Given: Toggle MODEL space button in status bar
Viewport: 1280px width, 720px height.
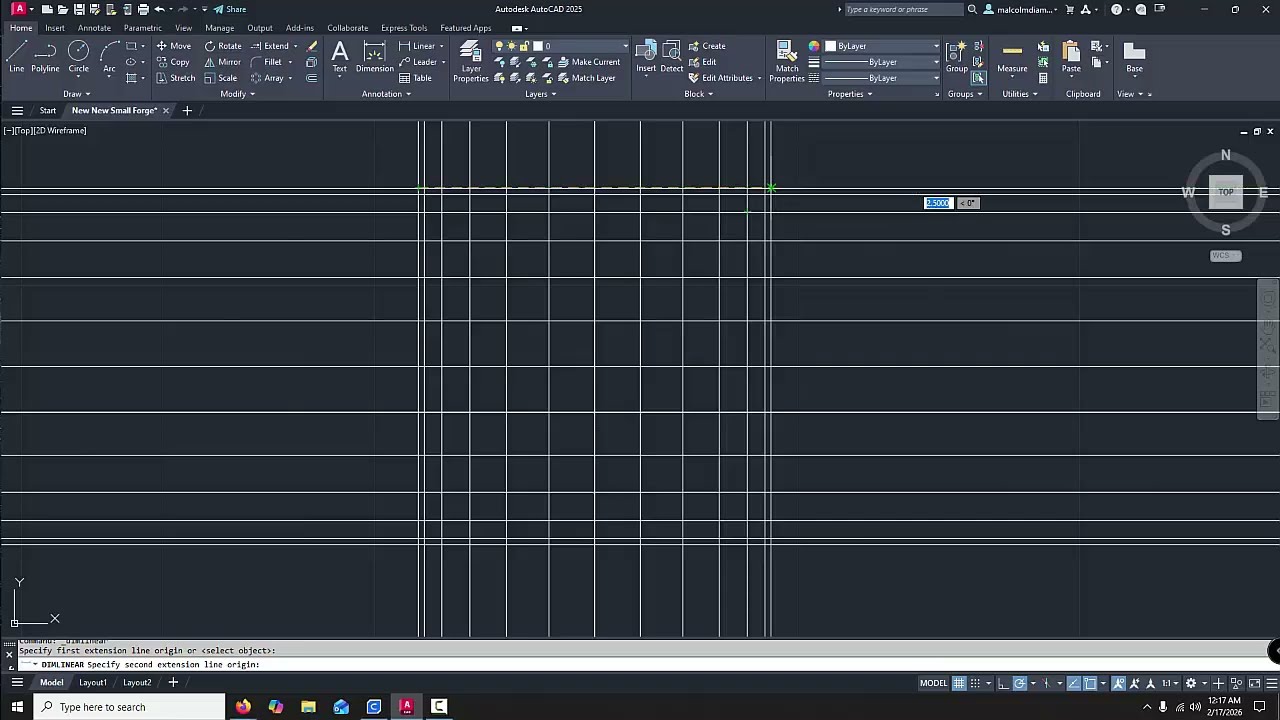Looking at the screenshot, I should [933, 683].
